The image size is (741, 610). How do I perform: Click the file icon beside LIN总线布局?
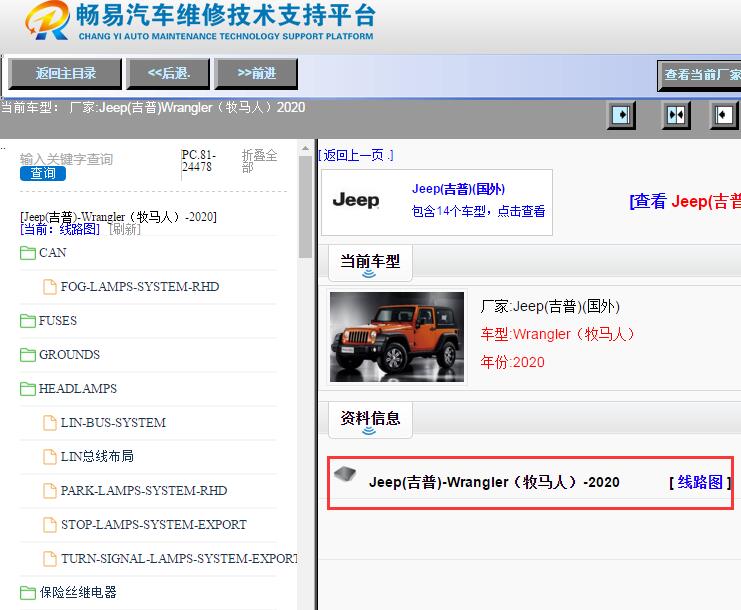point(50,457)
